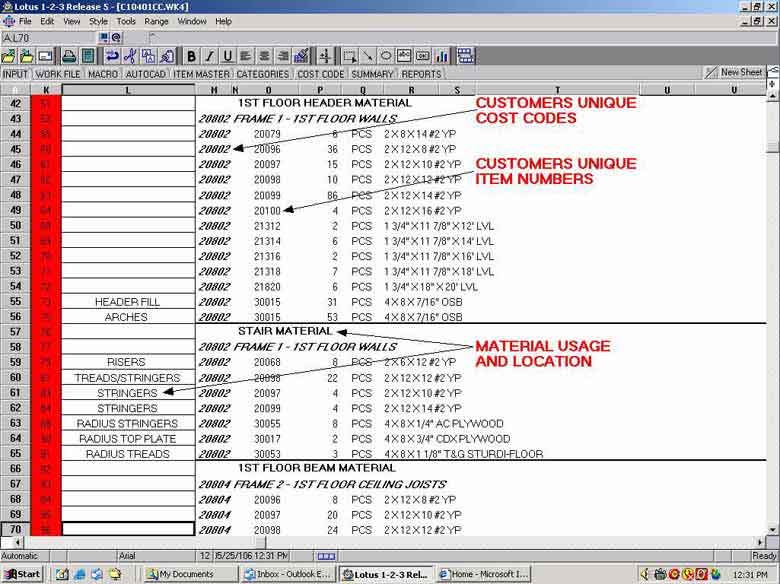Select the draw arrow tool icon
This screenshot has width=780, height=584.
tap(368, 56)
